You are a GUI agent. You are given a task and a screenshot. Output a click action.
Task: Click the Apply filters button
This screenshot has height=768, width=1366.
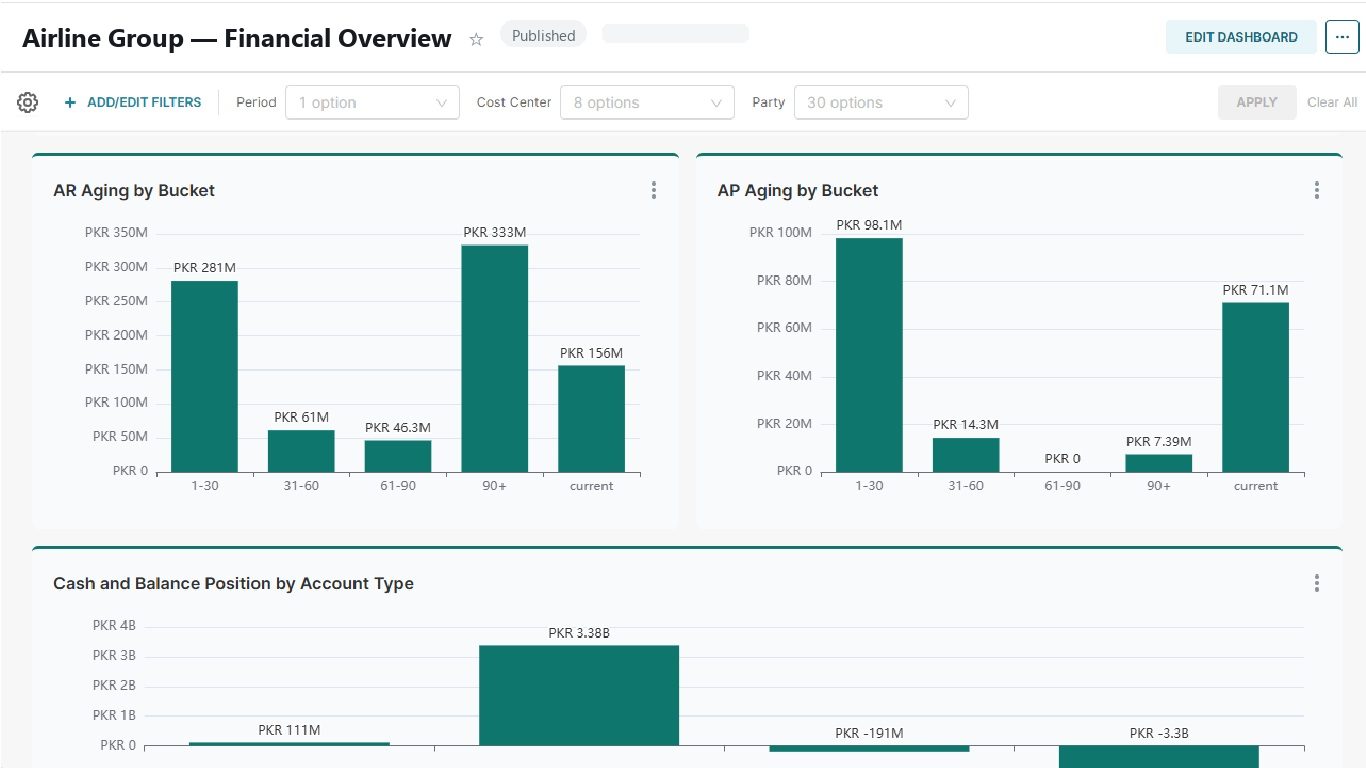click(x=1257, y=102)
